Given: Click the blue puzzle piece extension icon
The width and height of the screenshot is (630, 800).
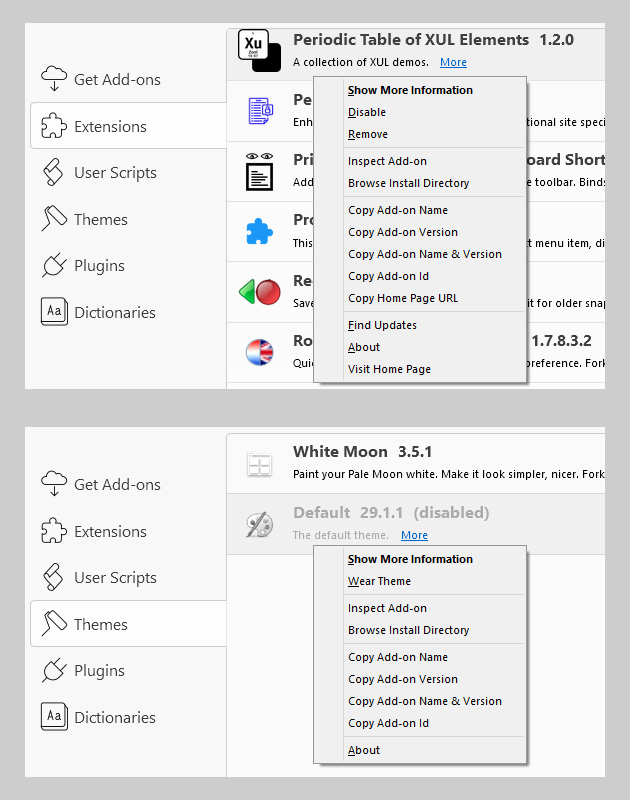Looking at the screenshot, I should click(260, 231).
